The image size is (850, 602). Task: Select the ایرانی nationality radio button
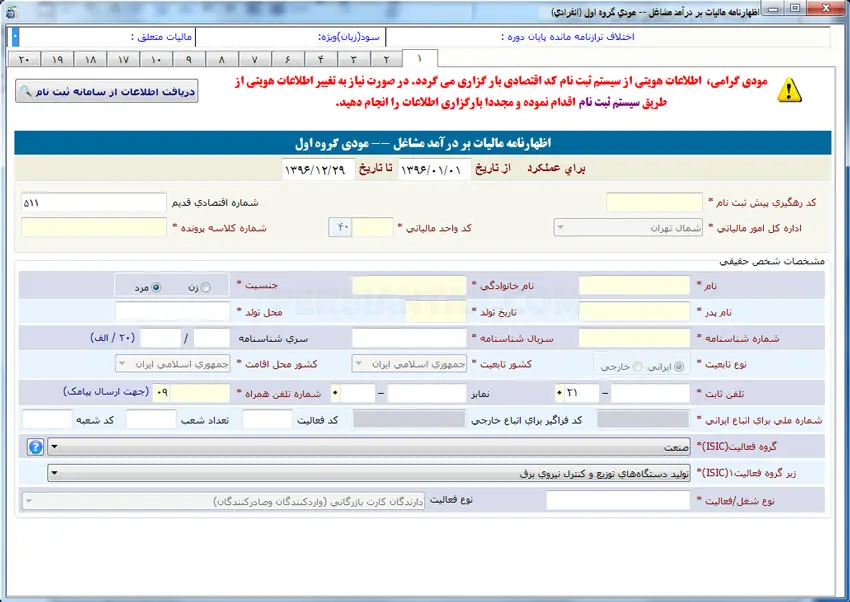[x=679, y=366]
